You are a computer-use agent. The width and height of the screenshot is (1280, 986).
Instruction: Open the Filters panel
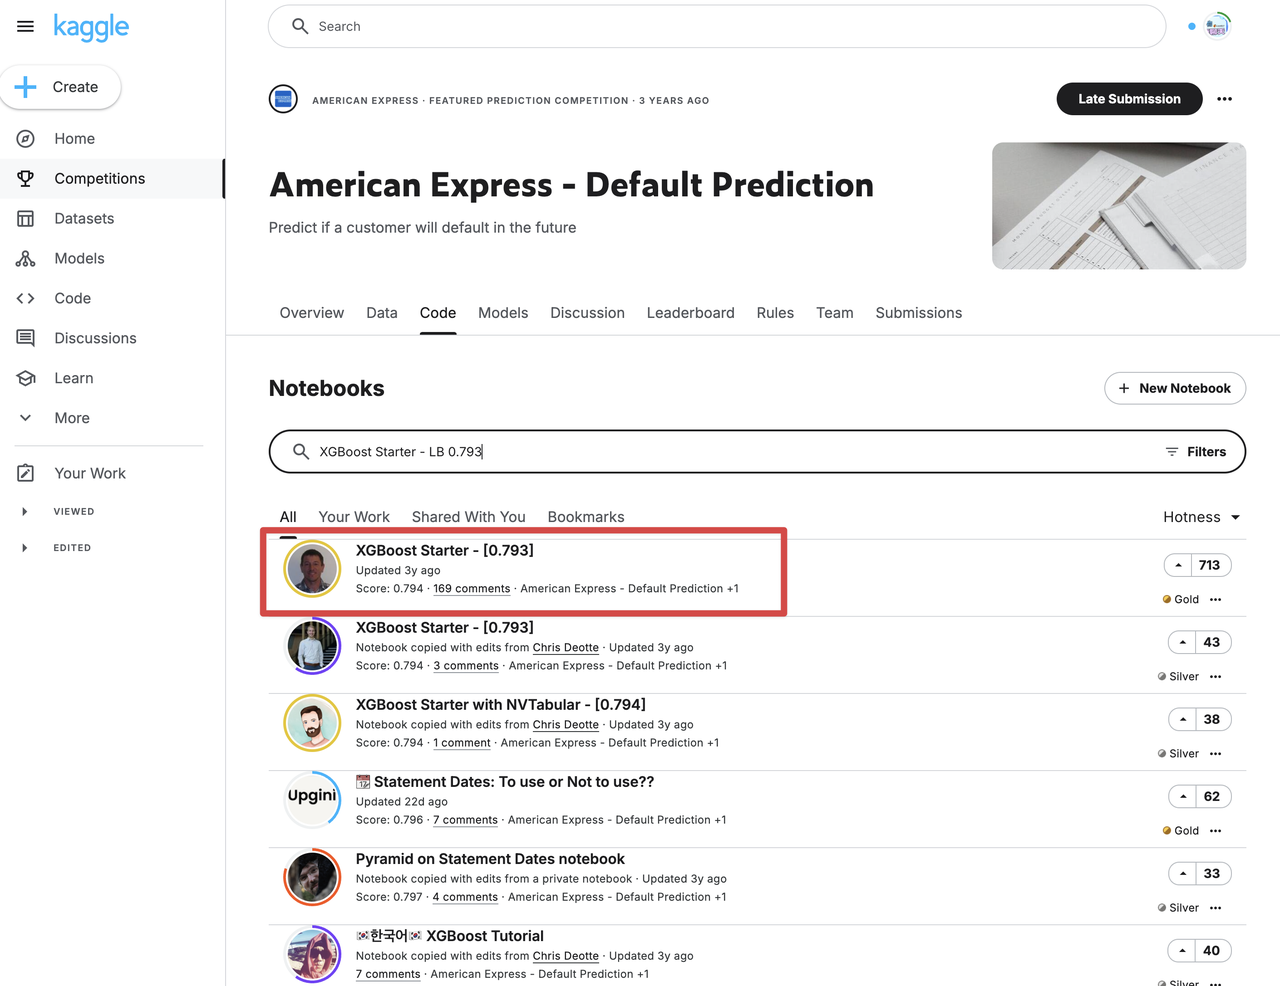[x=1196, y=452]
